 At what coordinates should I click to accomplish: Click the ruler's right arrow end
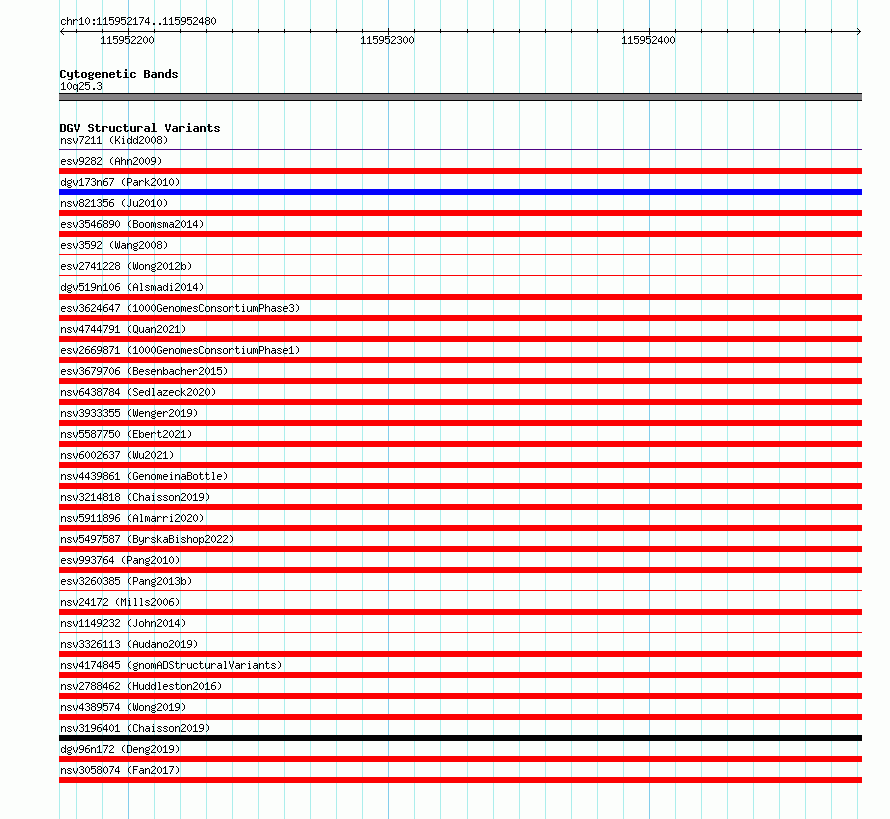tap(859, 32)
